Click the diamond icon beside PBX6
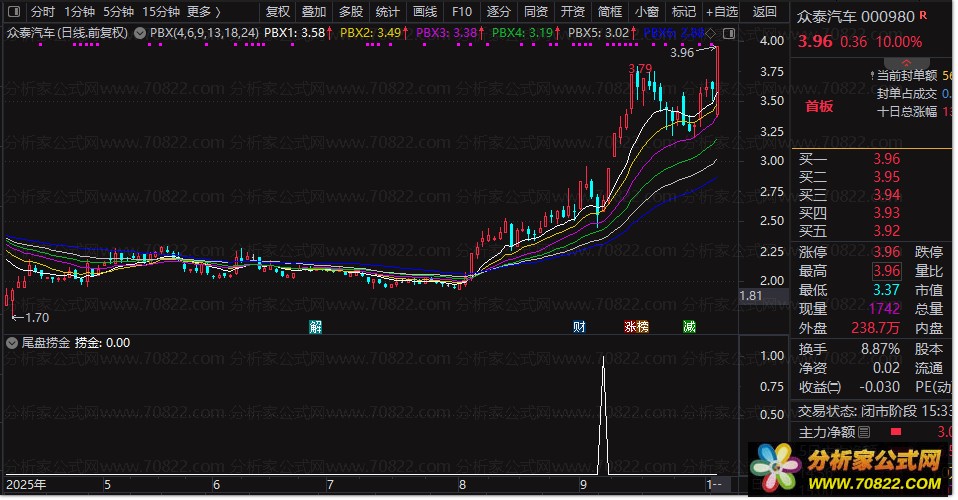The width and height of the screenshot is (958, 500). [711, 33]
